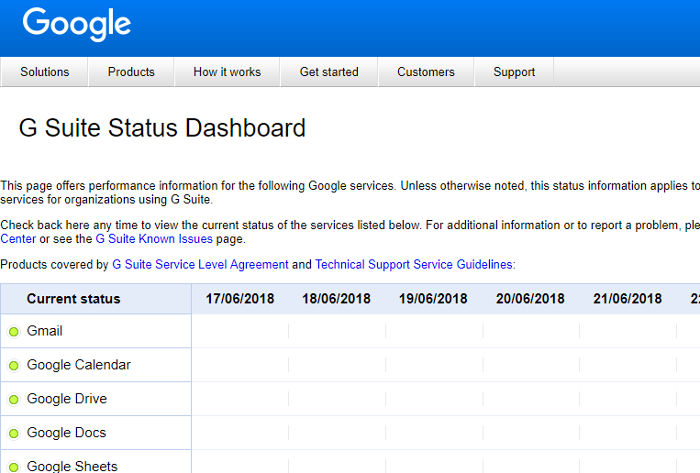Image resolution: width=700 pixels, height=473 pixels.
Task: Click the G Suite Status Dashboard heading
Action: tap(162, 128)
